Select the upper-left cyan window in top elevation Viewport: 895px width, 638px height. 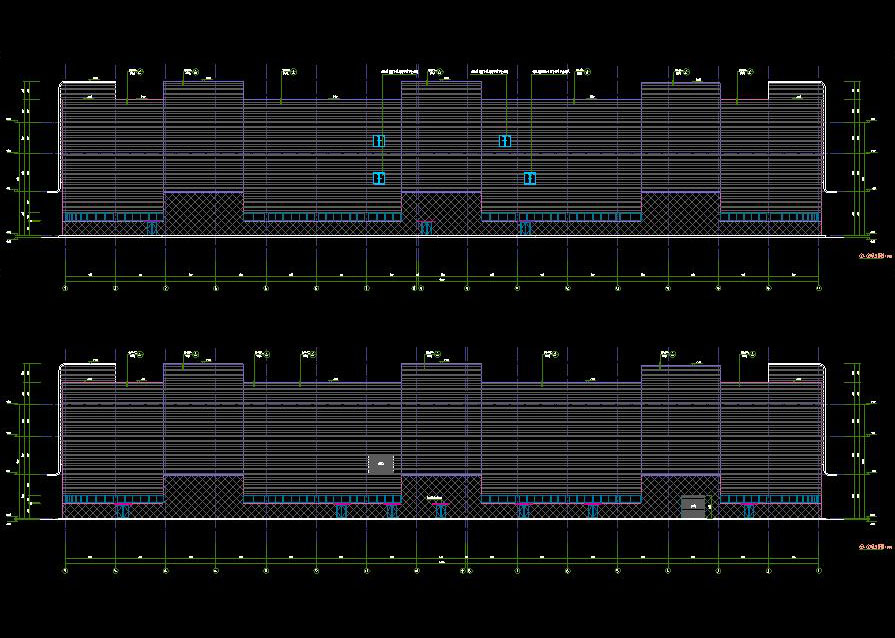coord(379,141)
